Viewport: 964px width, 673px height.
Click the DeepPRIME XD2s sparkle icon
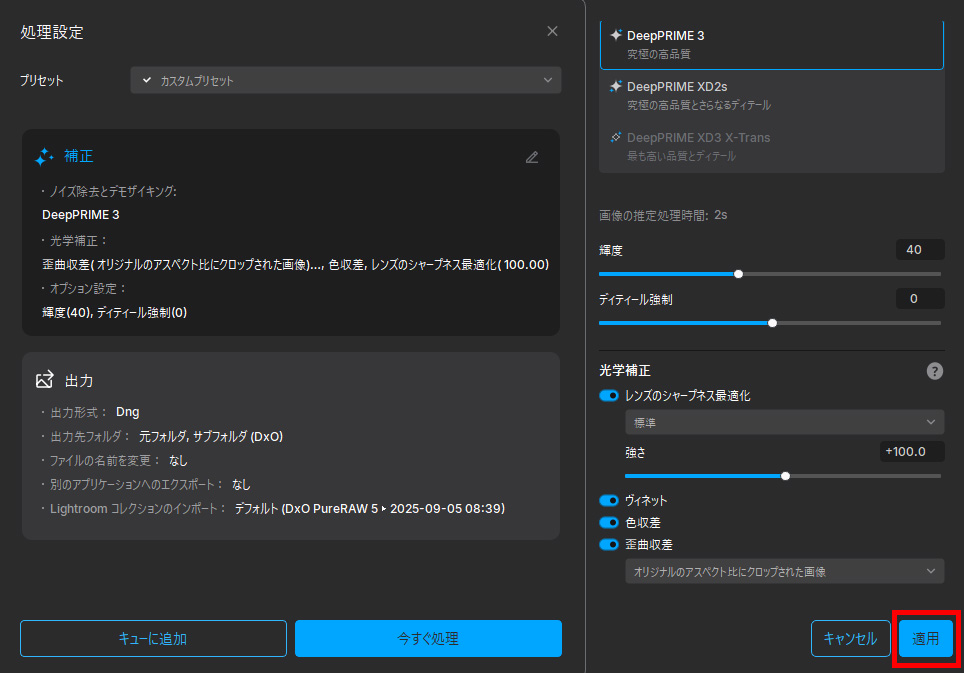[x=615, y=86]
